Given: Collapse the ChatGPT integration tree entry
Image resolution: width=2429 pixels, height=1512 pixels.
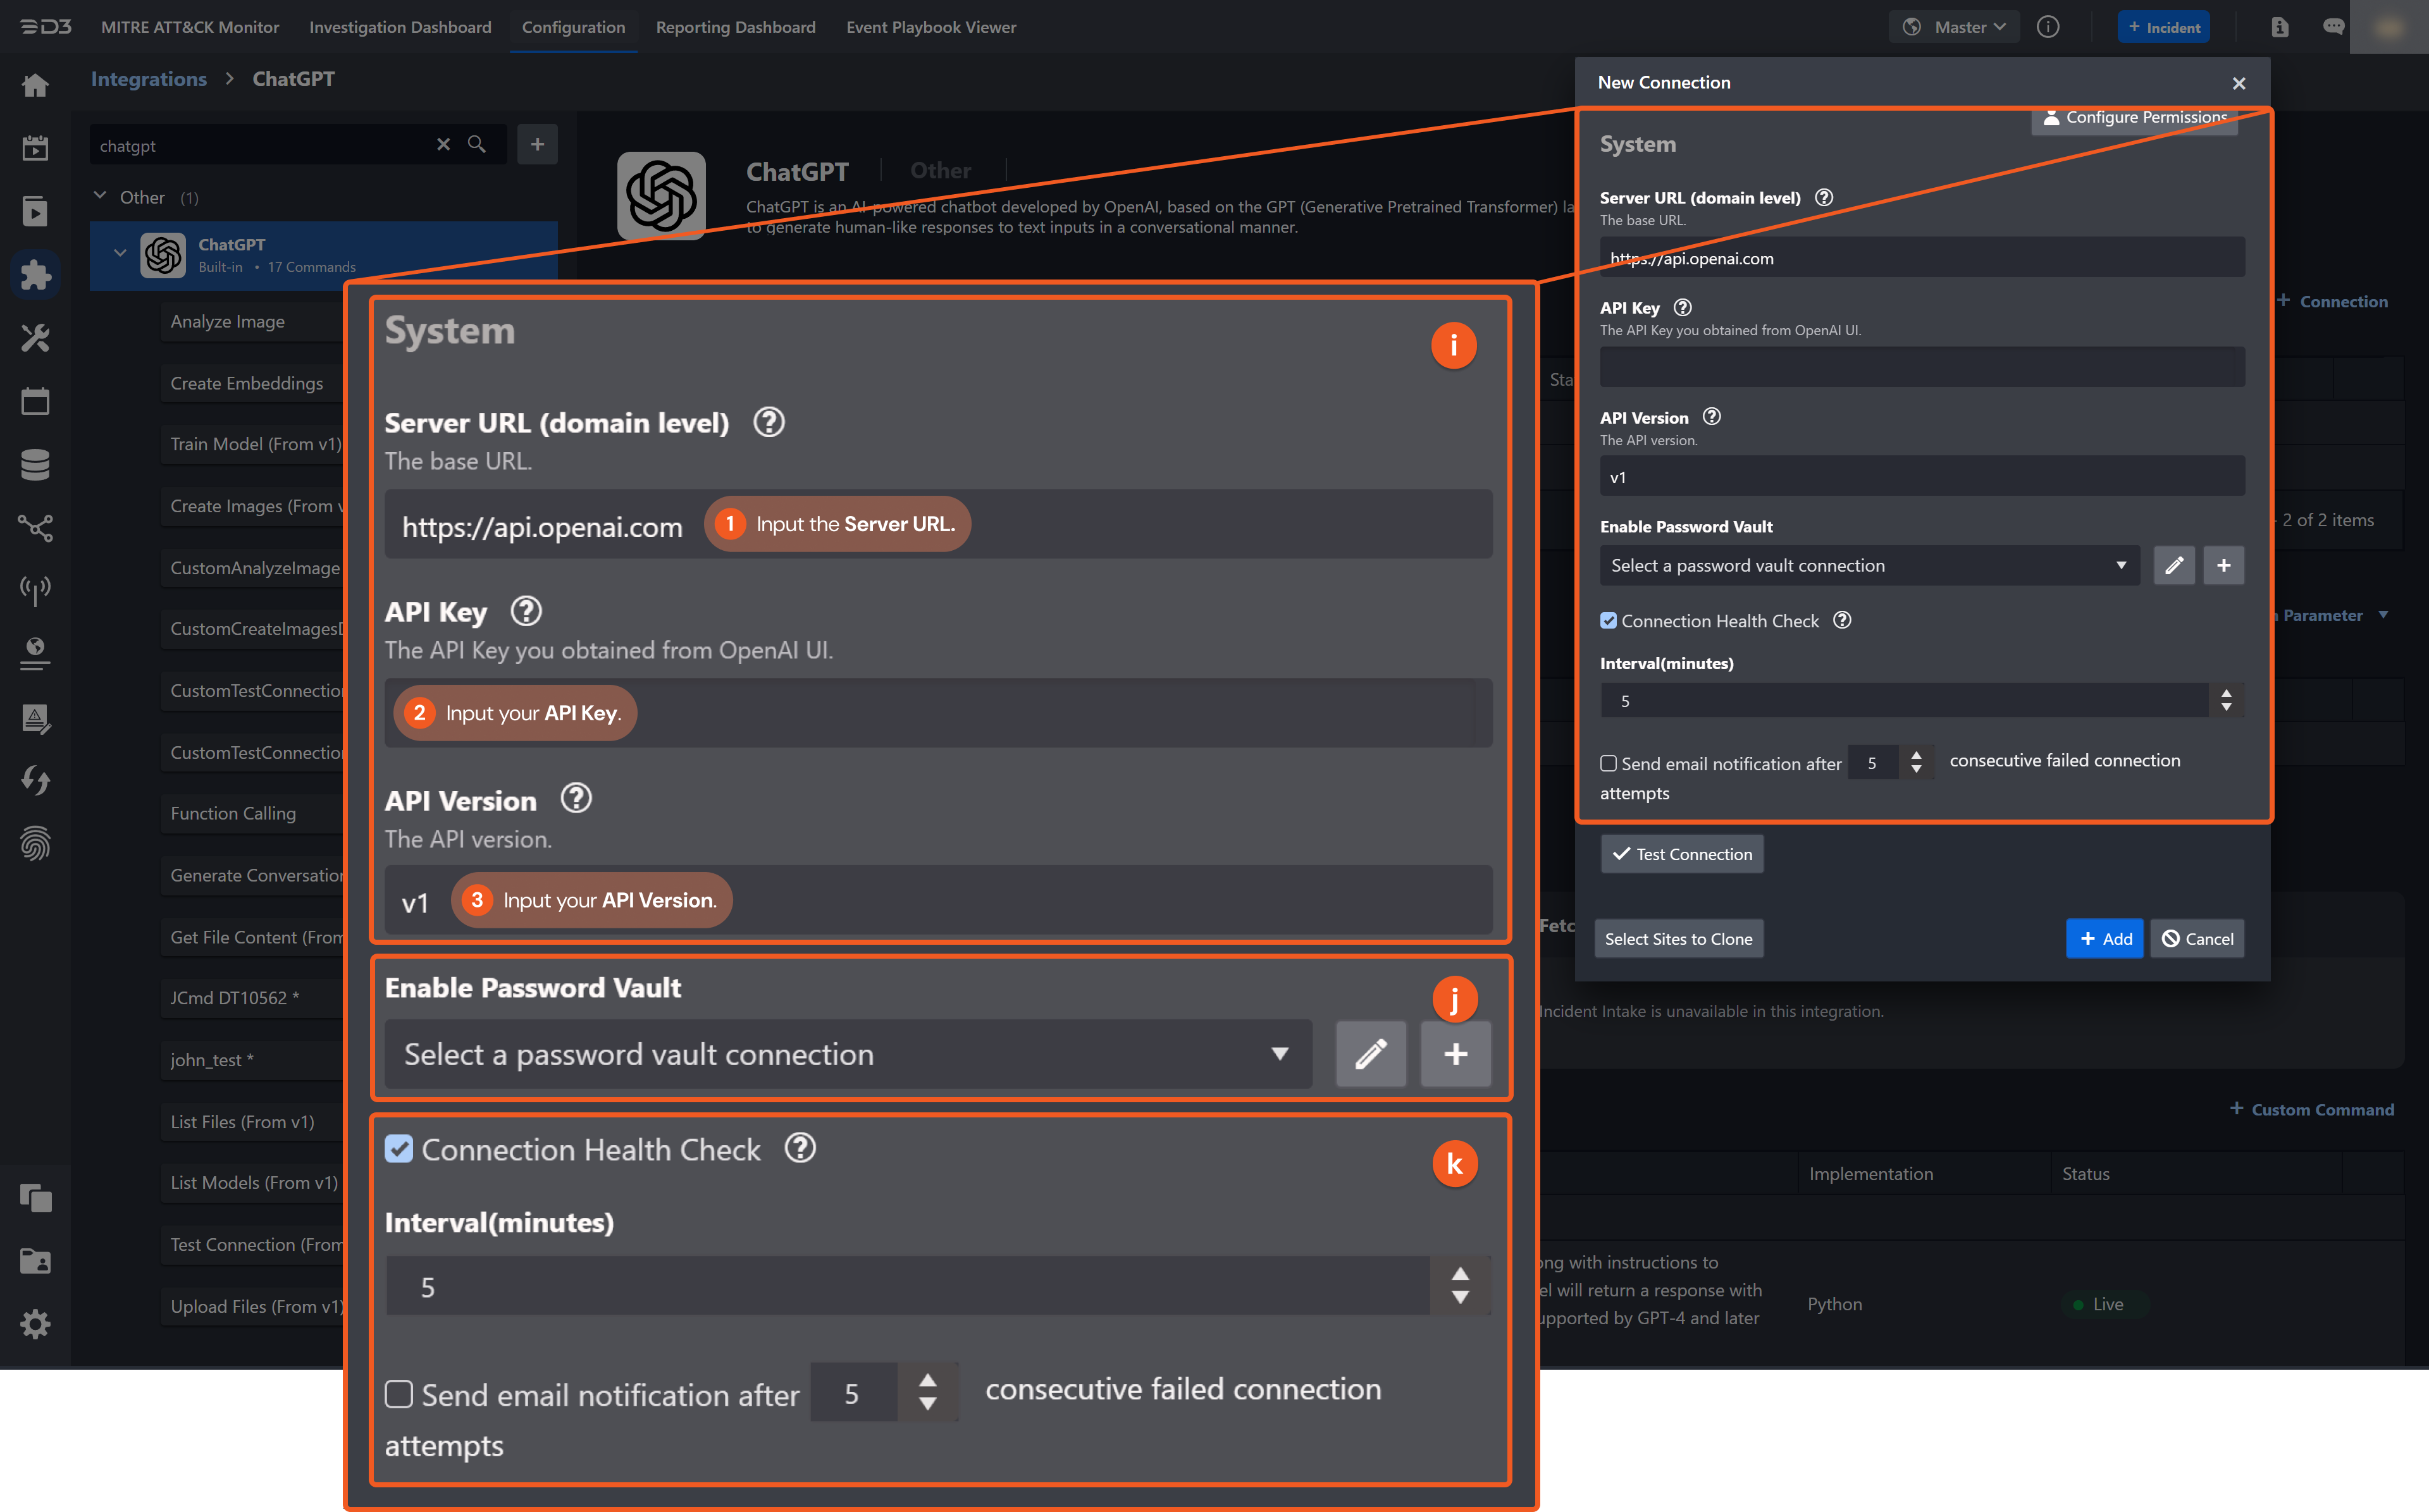Looking at the screenshot, I should point(120,252).
